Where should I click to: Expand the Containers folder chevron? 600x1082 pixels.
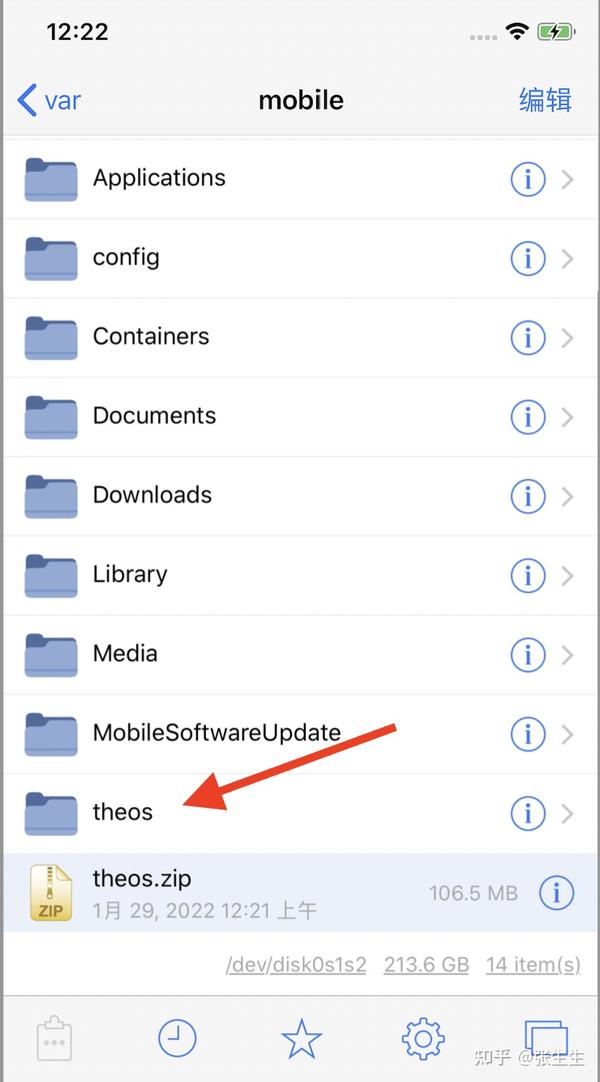[568, 338]
